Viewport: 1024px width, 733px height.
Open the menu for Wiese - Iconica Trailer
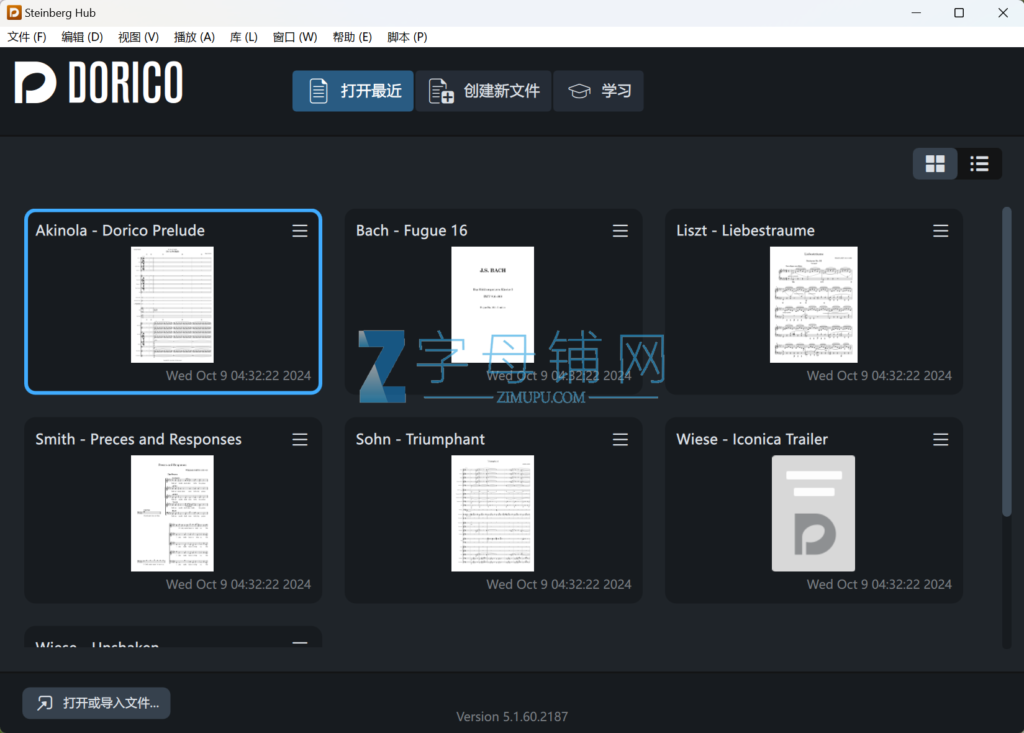tap(940, 440)
